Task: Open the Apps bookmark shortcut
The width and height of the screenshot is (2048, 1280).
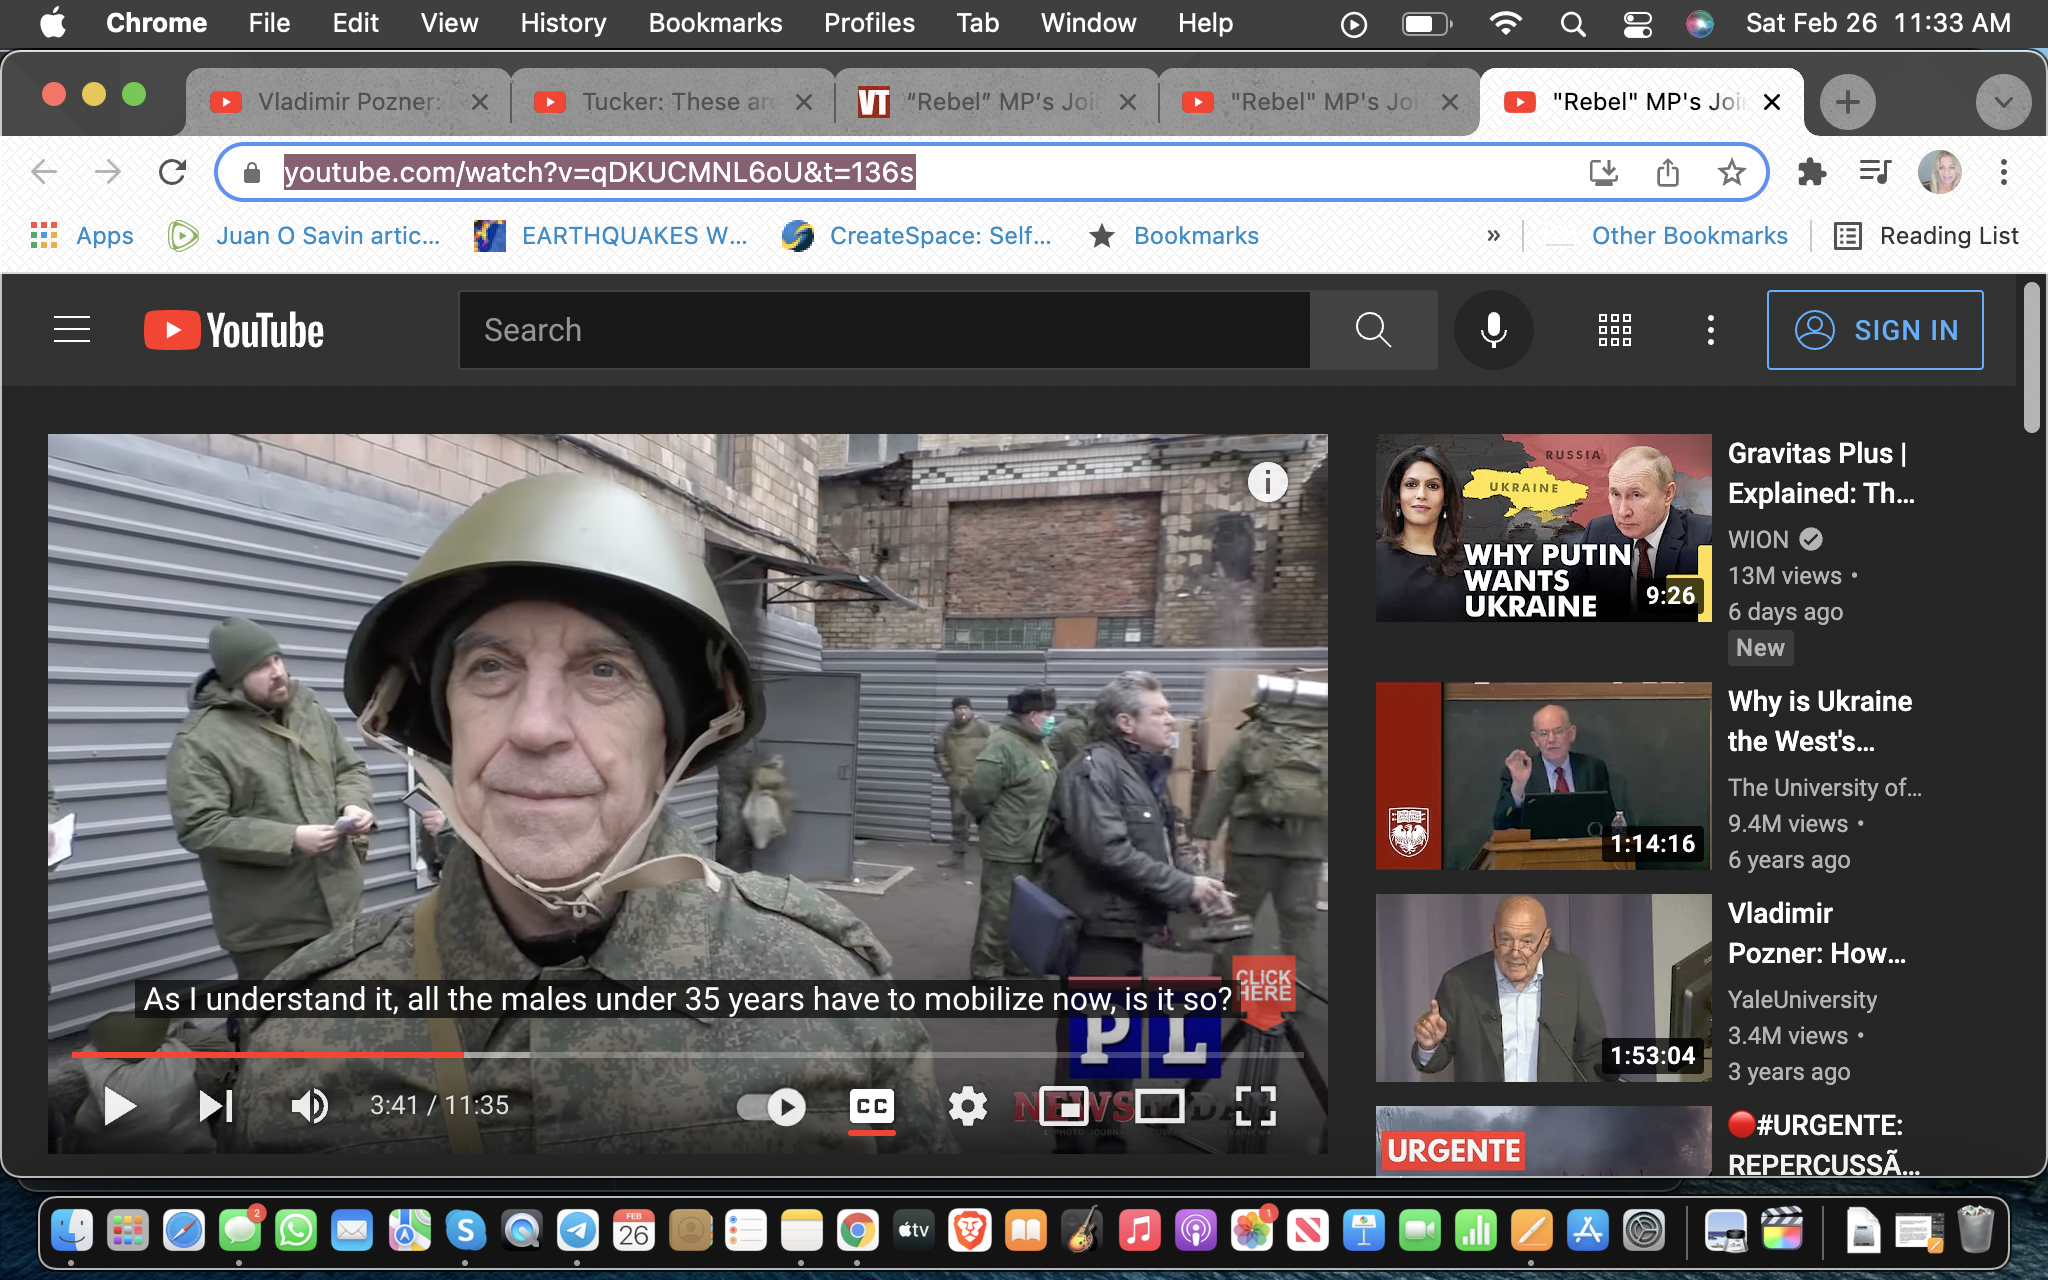Action: [x=82, y=236]
